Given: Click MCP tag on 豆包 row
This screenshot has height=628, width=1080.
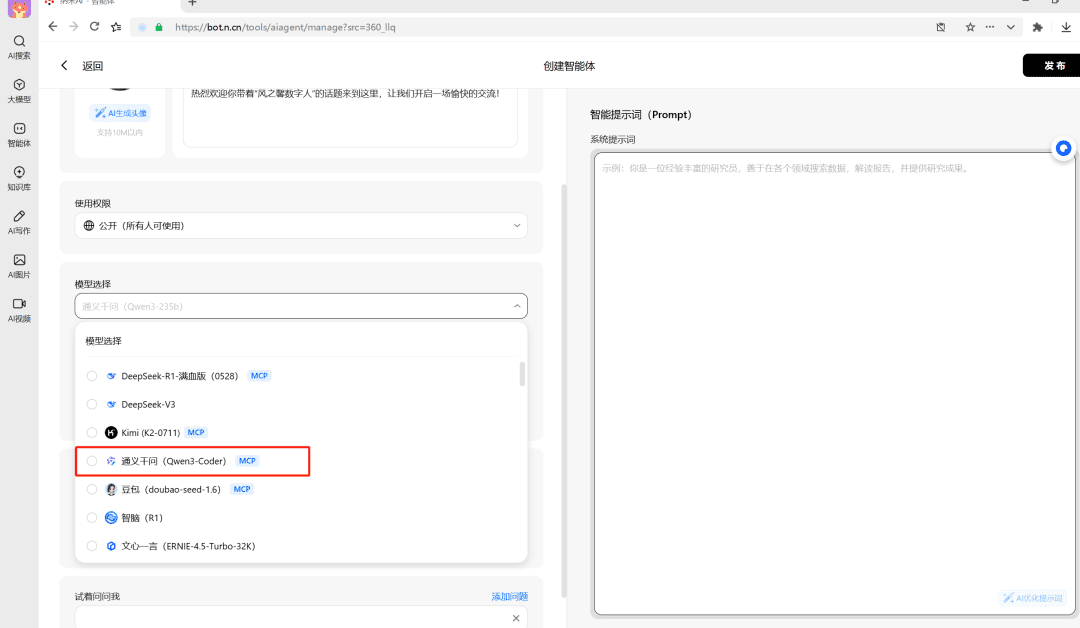Looking at the screenshot, I should 242,489.
